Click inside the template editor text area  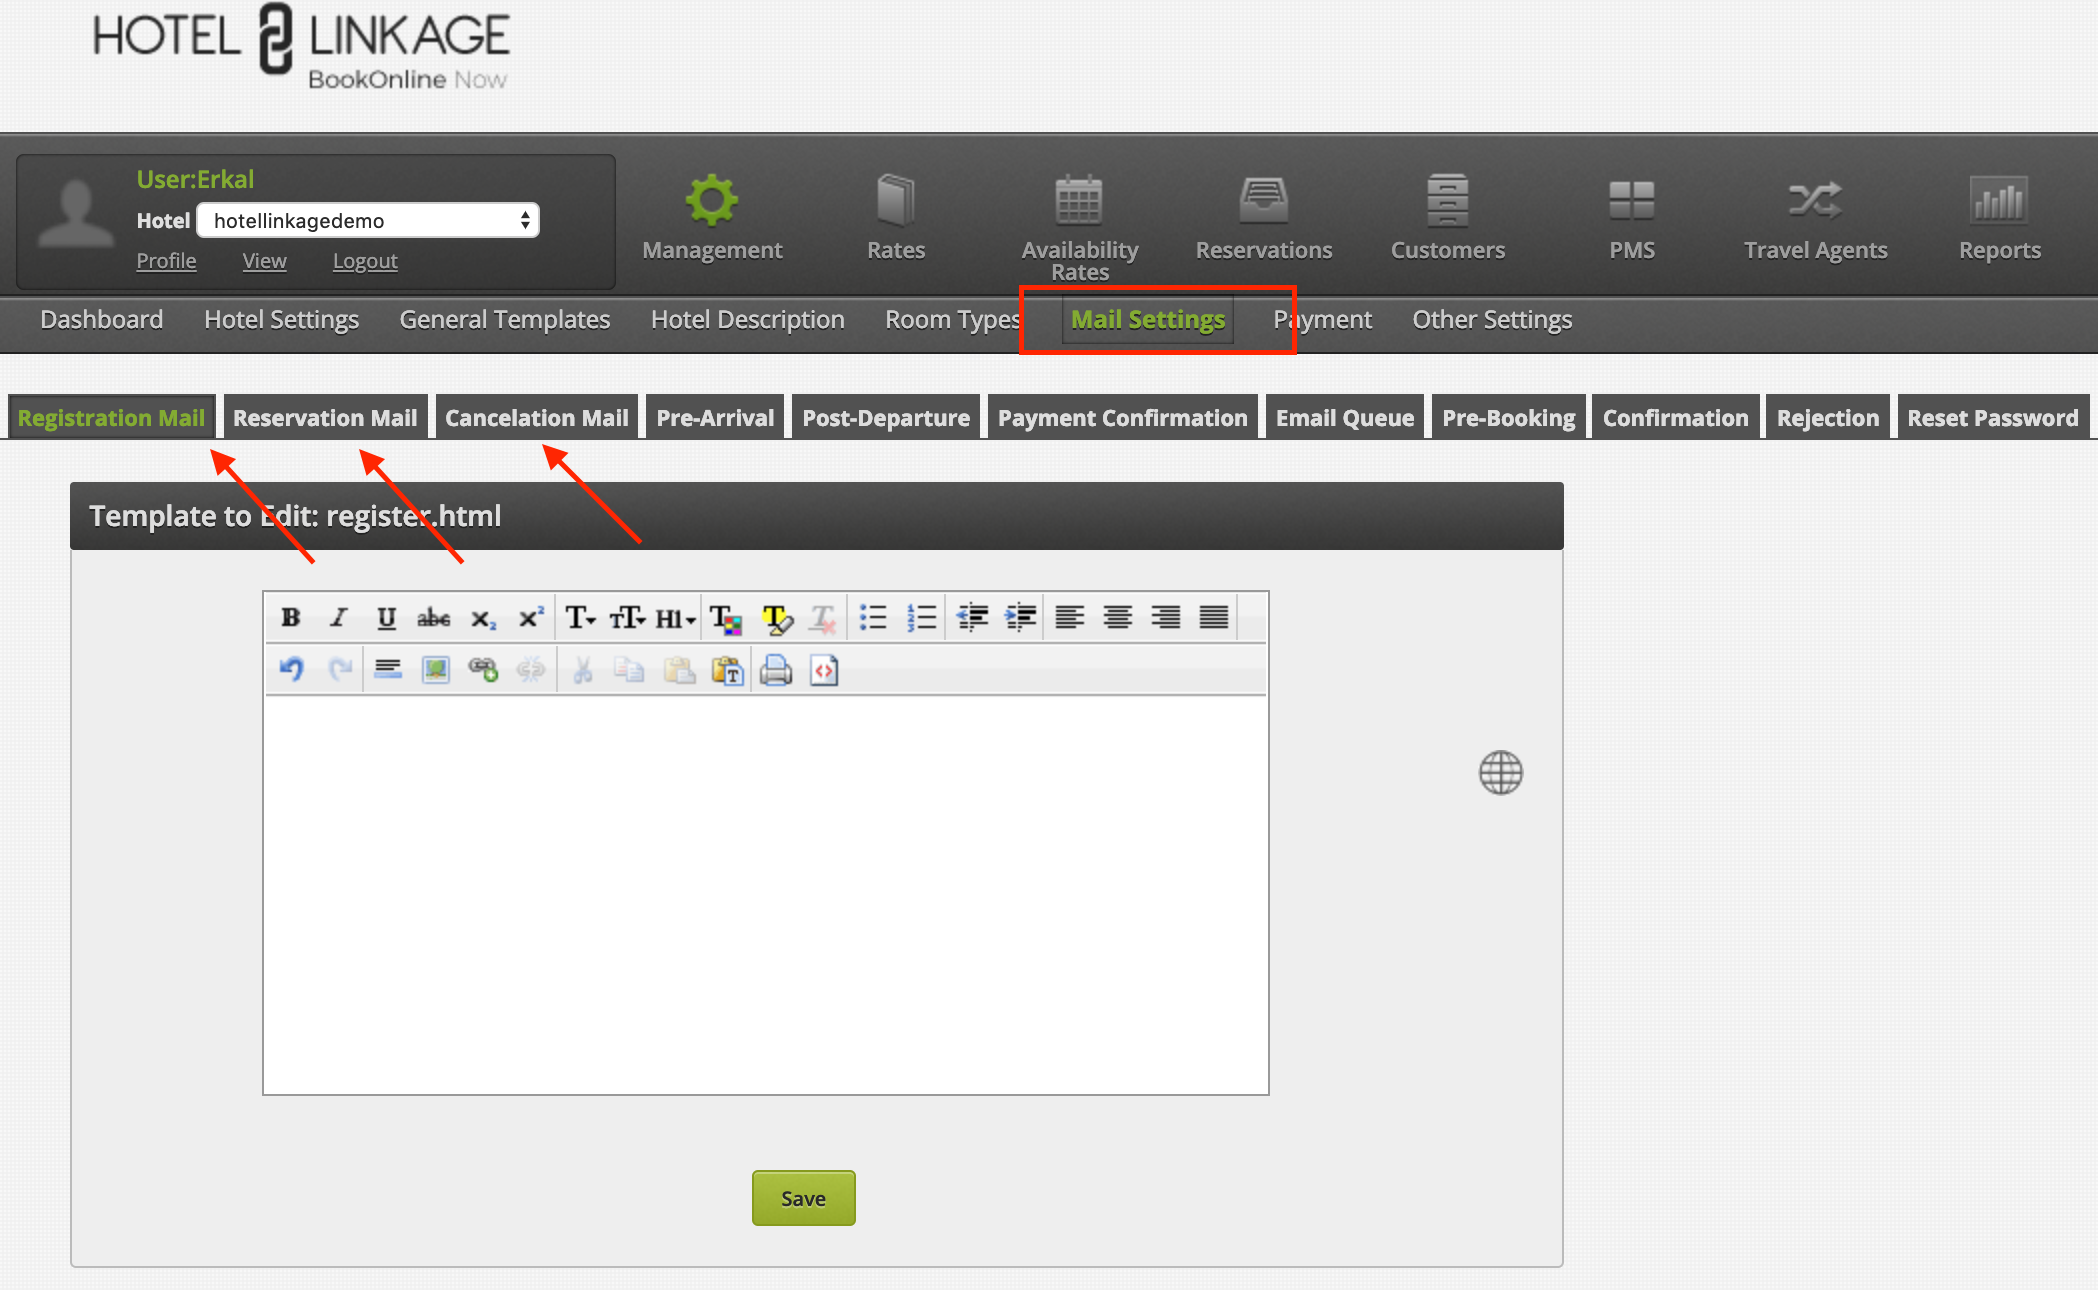(x=765, y=894)
